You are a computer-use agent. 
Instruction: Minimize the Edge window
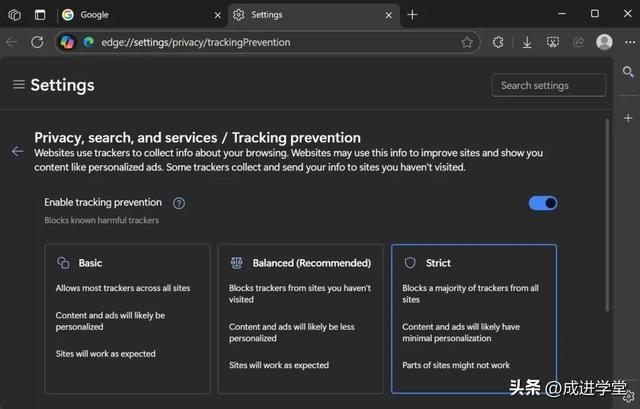click(x=562, y=14)
